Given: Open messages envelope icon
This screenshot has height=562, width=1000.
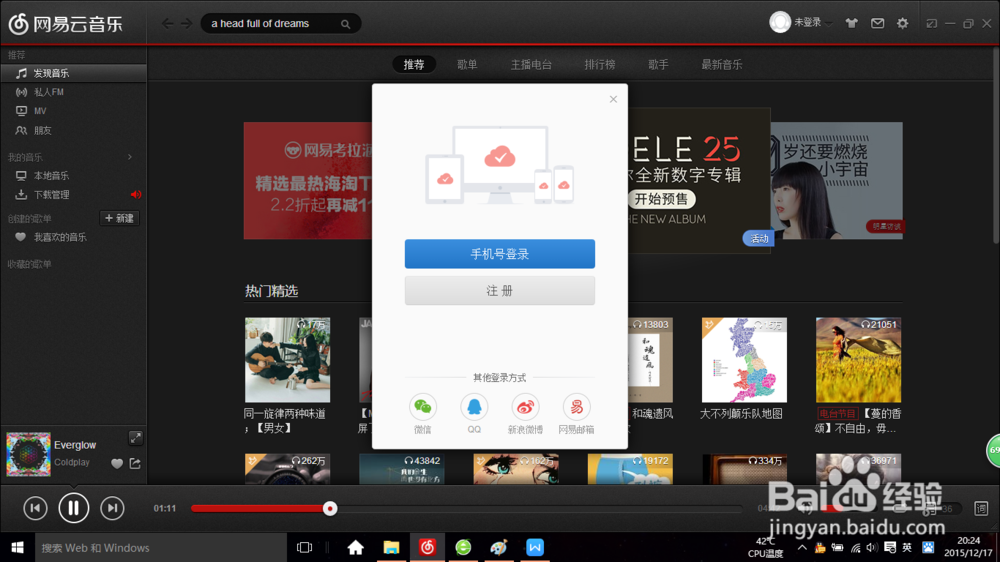Looking at the screenshot, I should click(878, 23).
